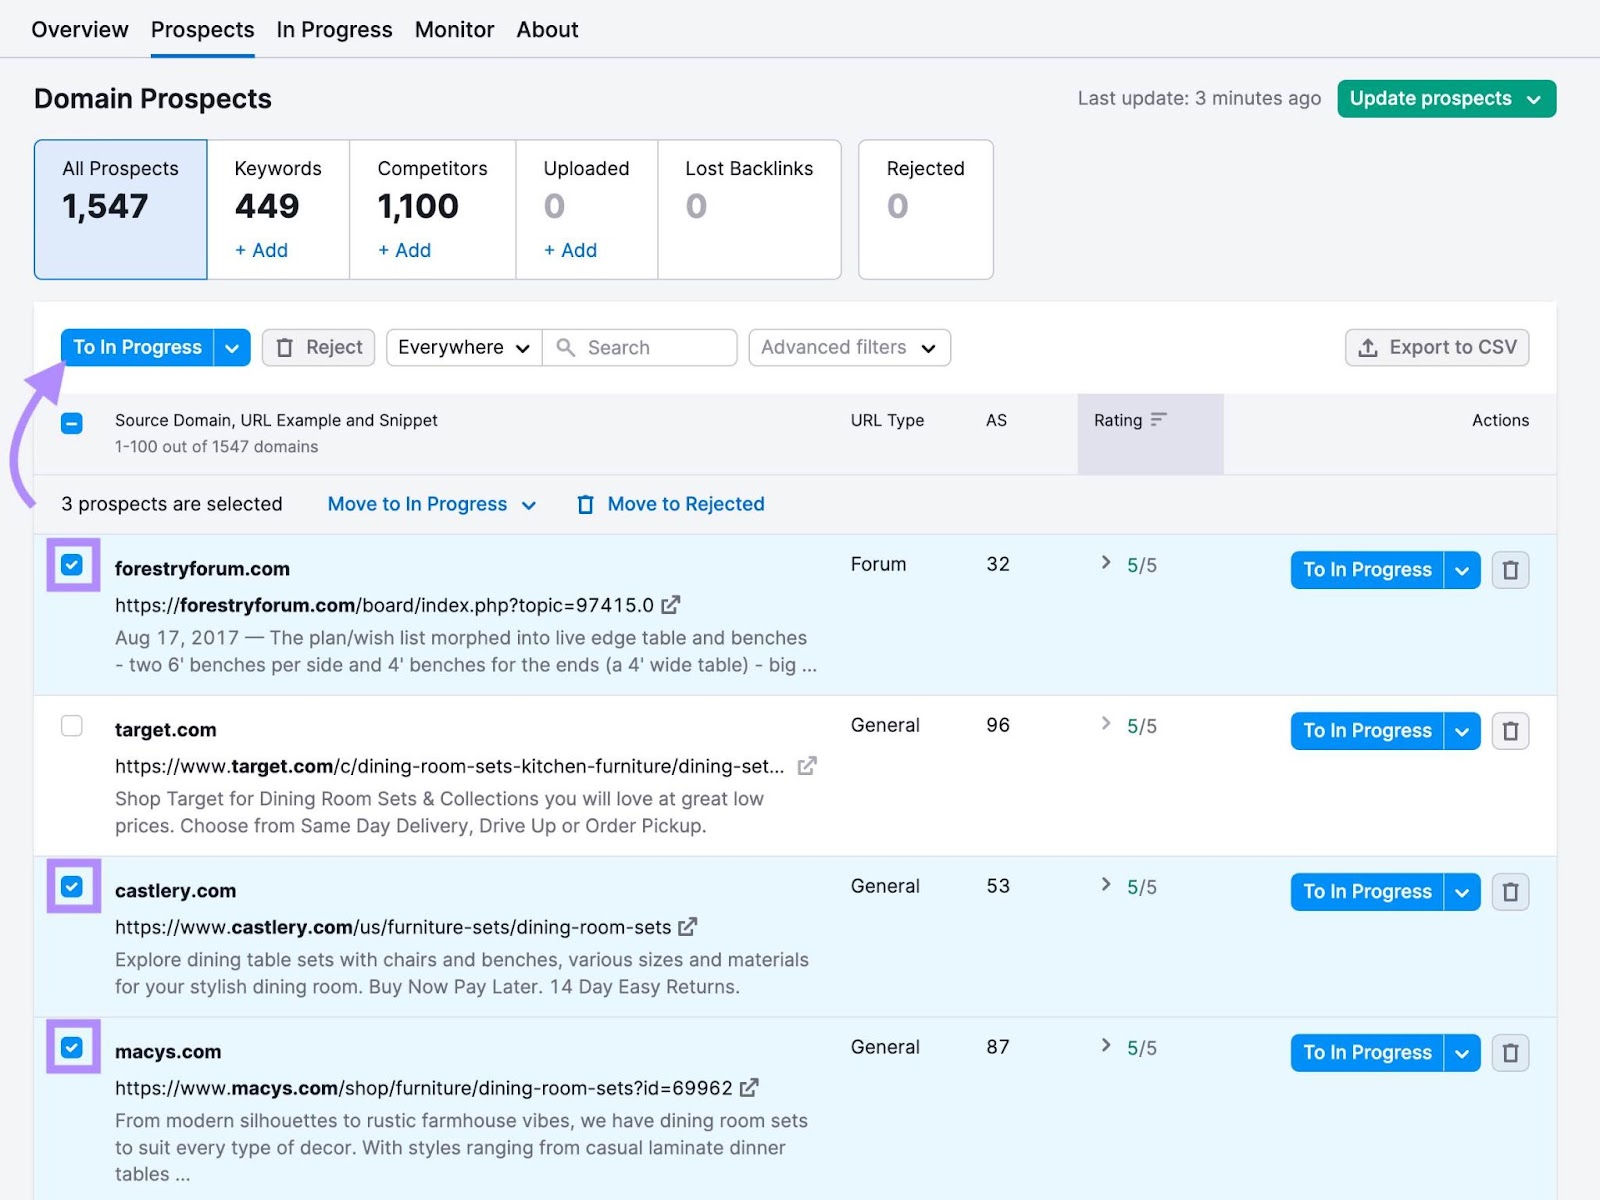Open the Overview tab
Image resolution: width=1600 pixels, height=1200 pixels.
[x=80, y=29]
